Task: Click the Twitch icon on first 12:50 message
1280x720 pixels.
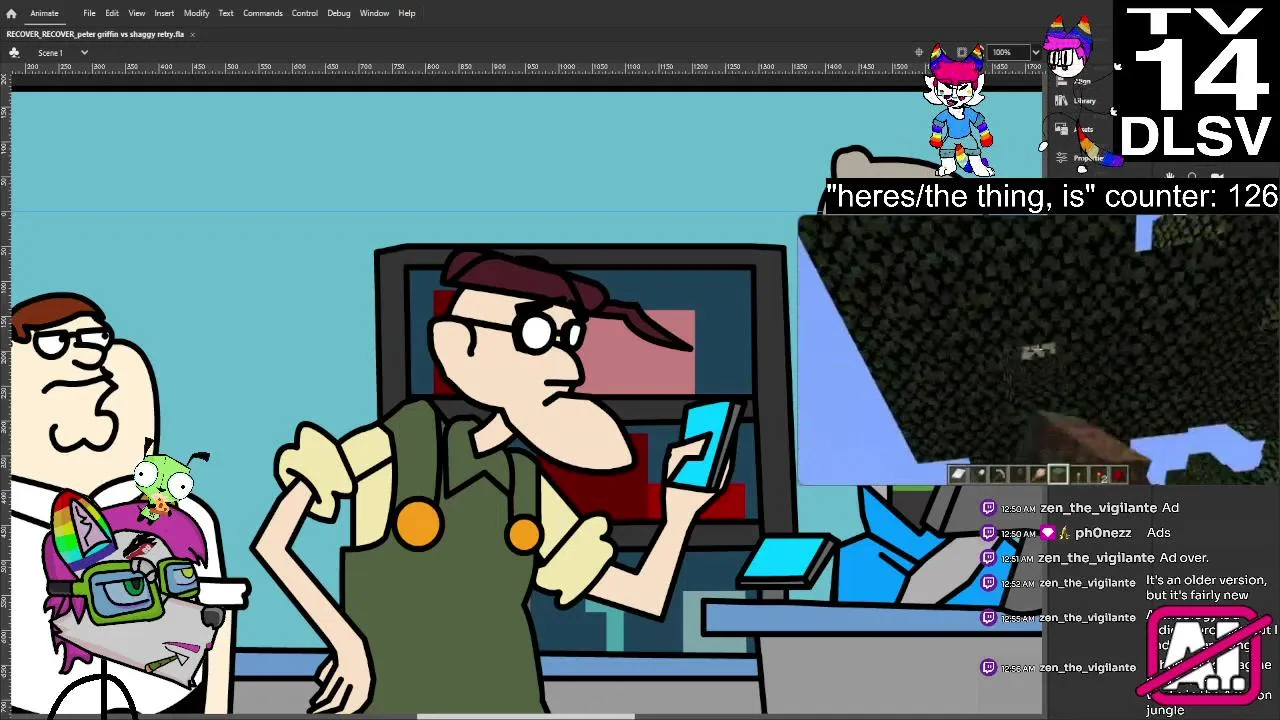Action: 989,508
